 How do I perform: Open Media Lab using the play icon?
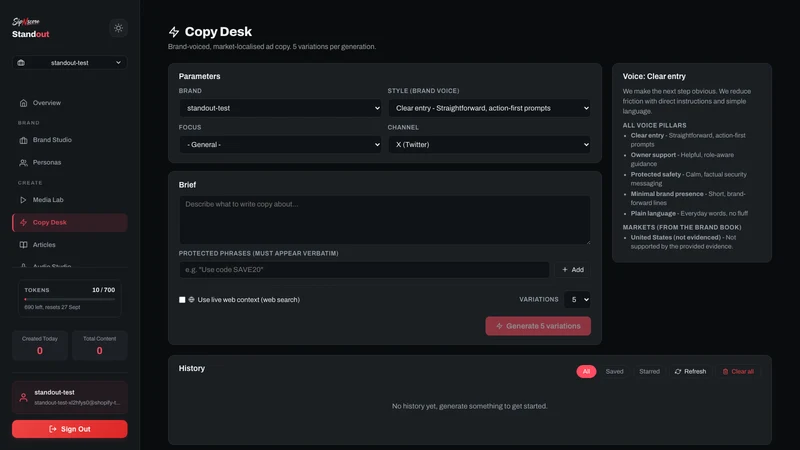23,200
